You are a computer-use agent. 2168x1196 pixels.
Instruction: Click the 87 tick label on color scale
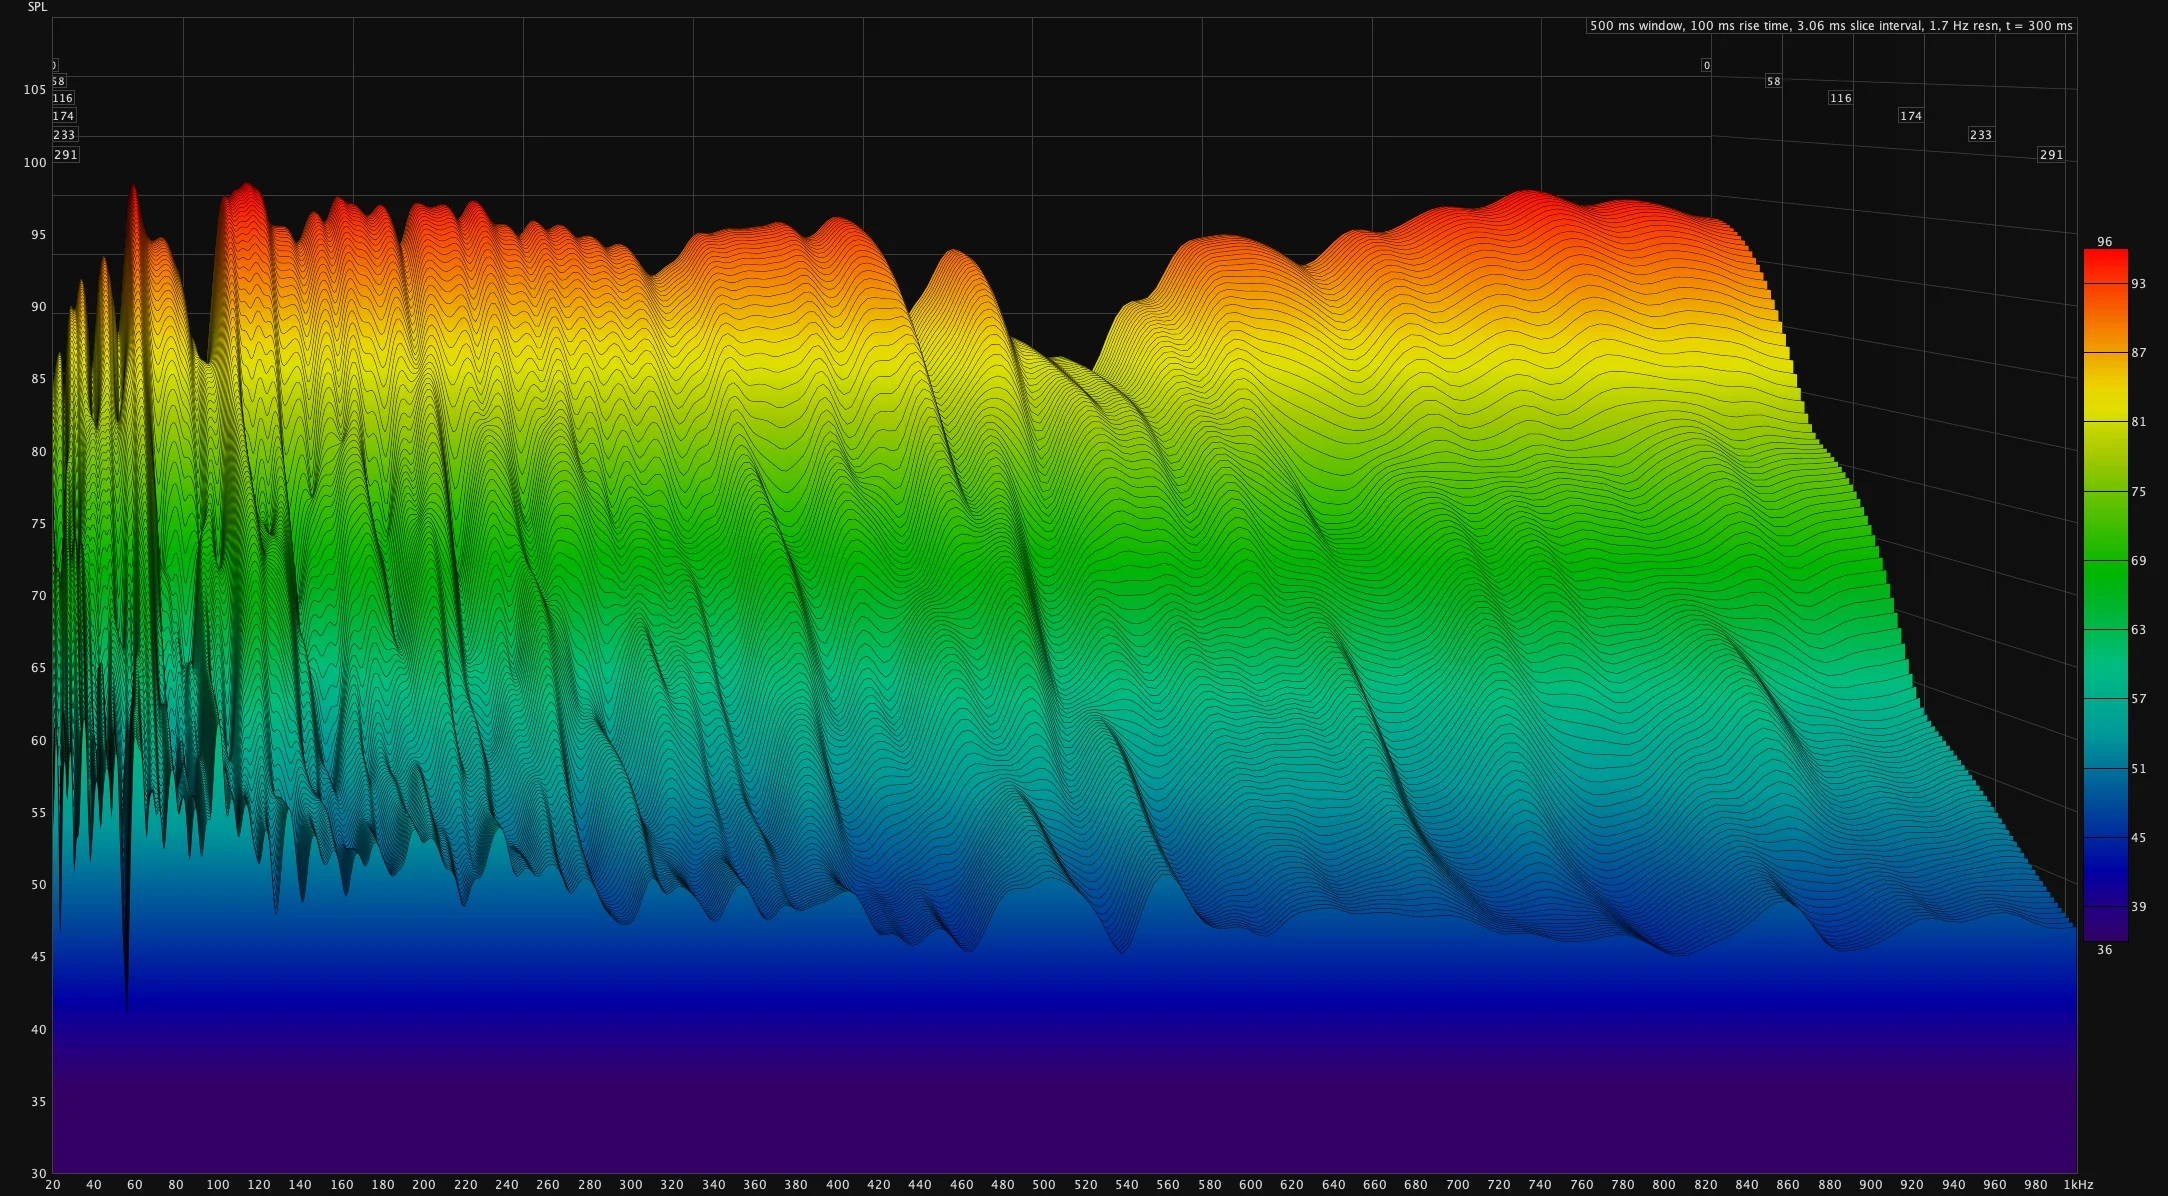point(2138,353)
